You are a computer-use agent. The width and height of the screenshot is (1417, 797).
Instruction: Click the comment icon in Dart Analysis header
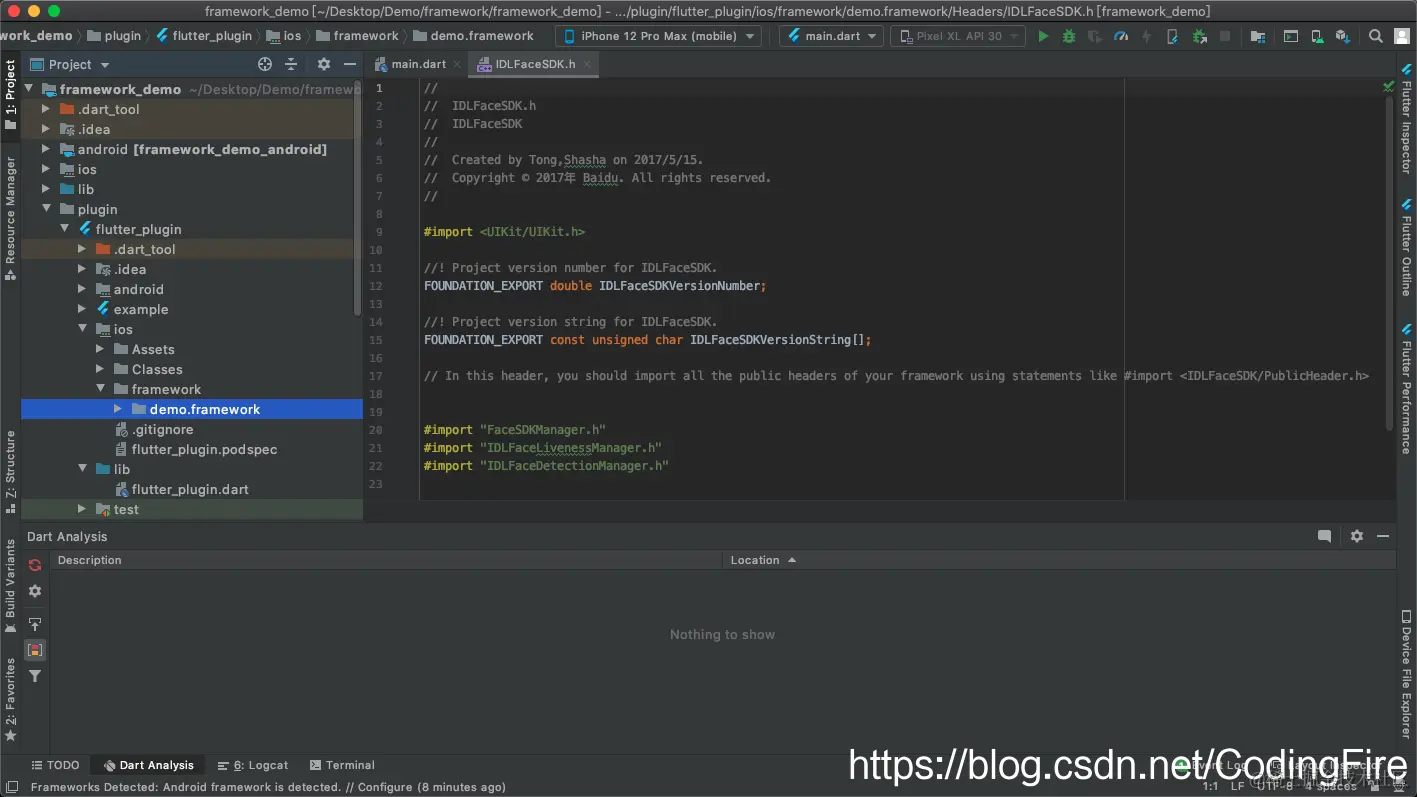coord(1324,536)
